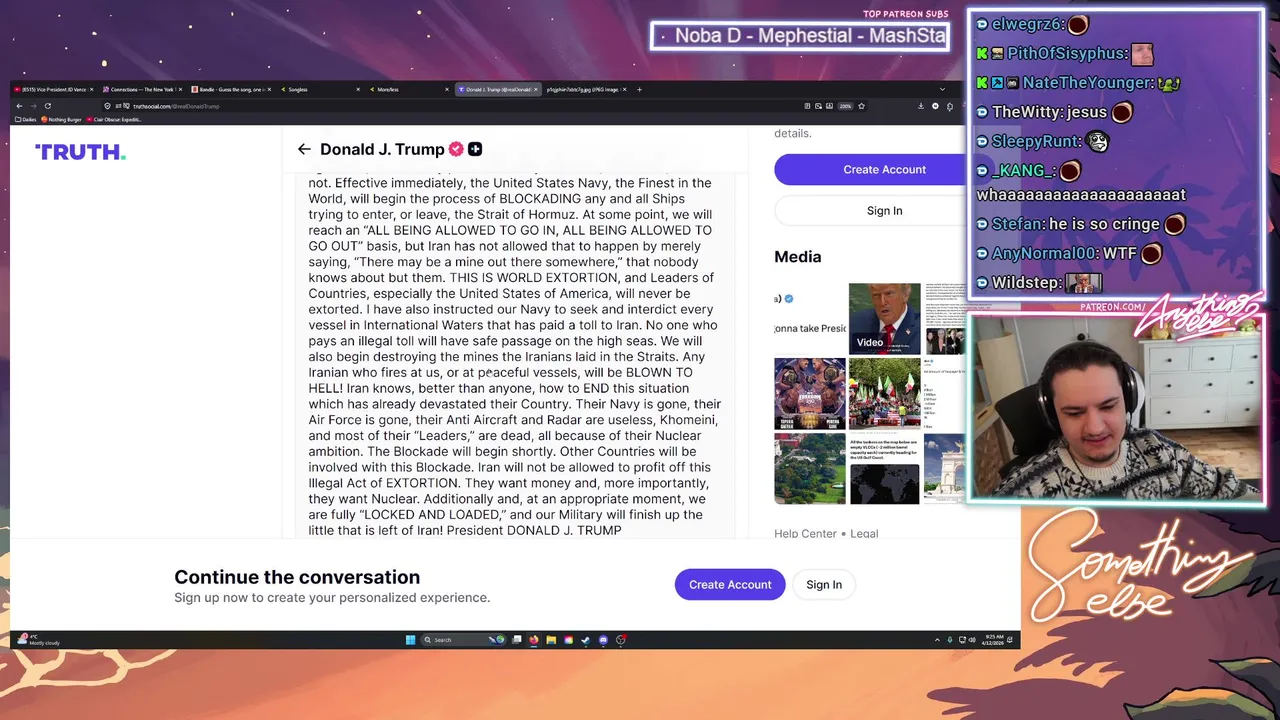Click the back arrow beside Donald J. Trump

tap(304, 149)
